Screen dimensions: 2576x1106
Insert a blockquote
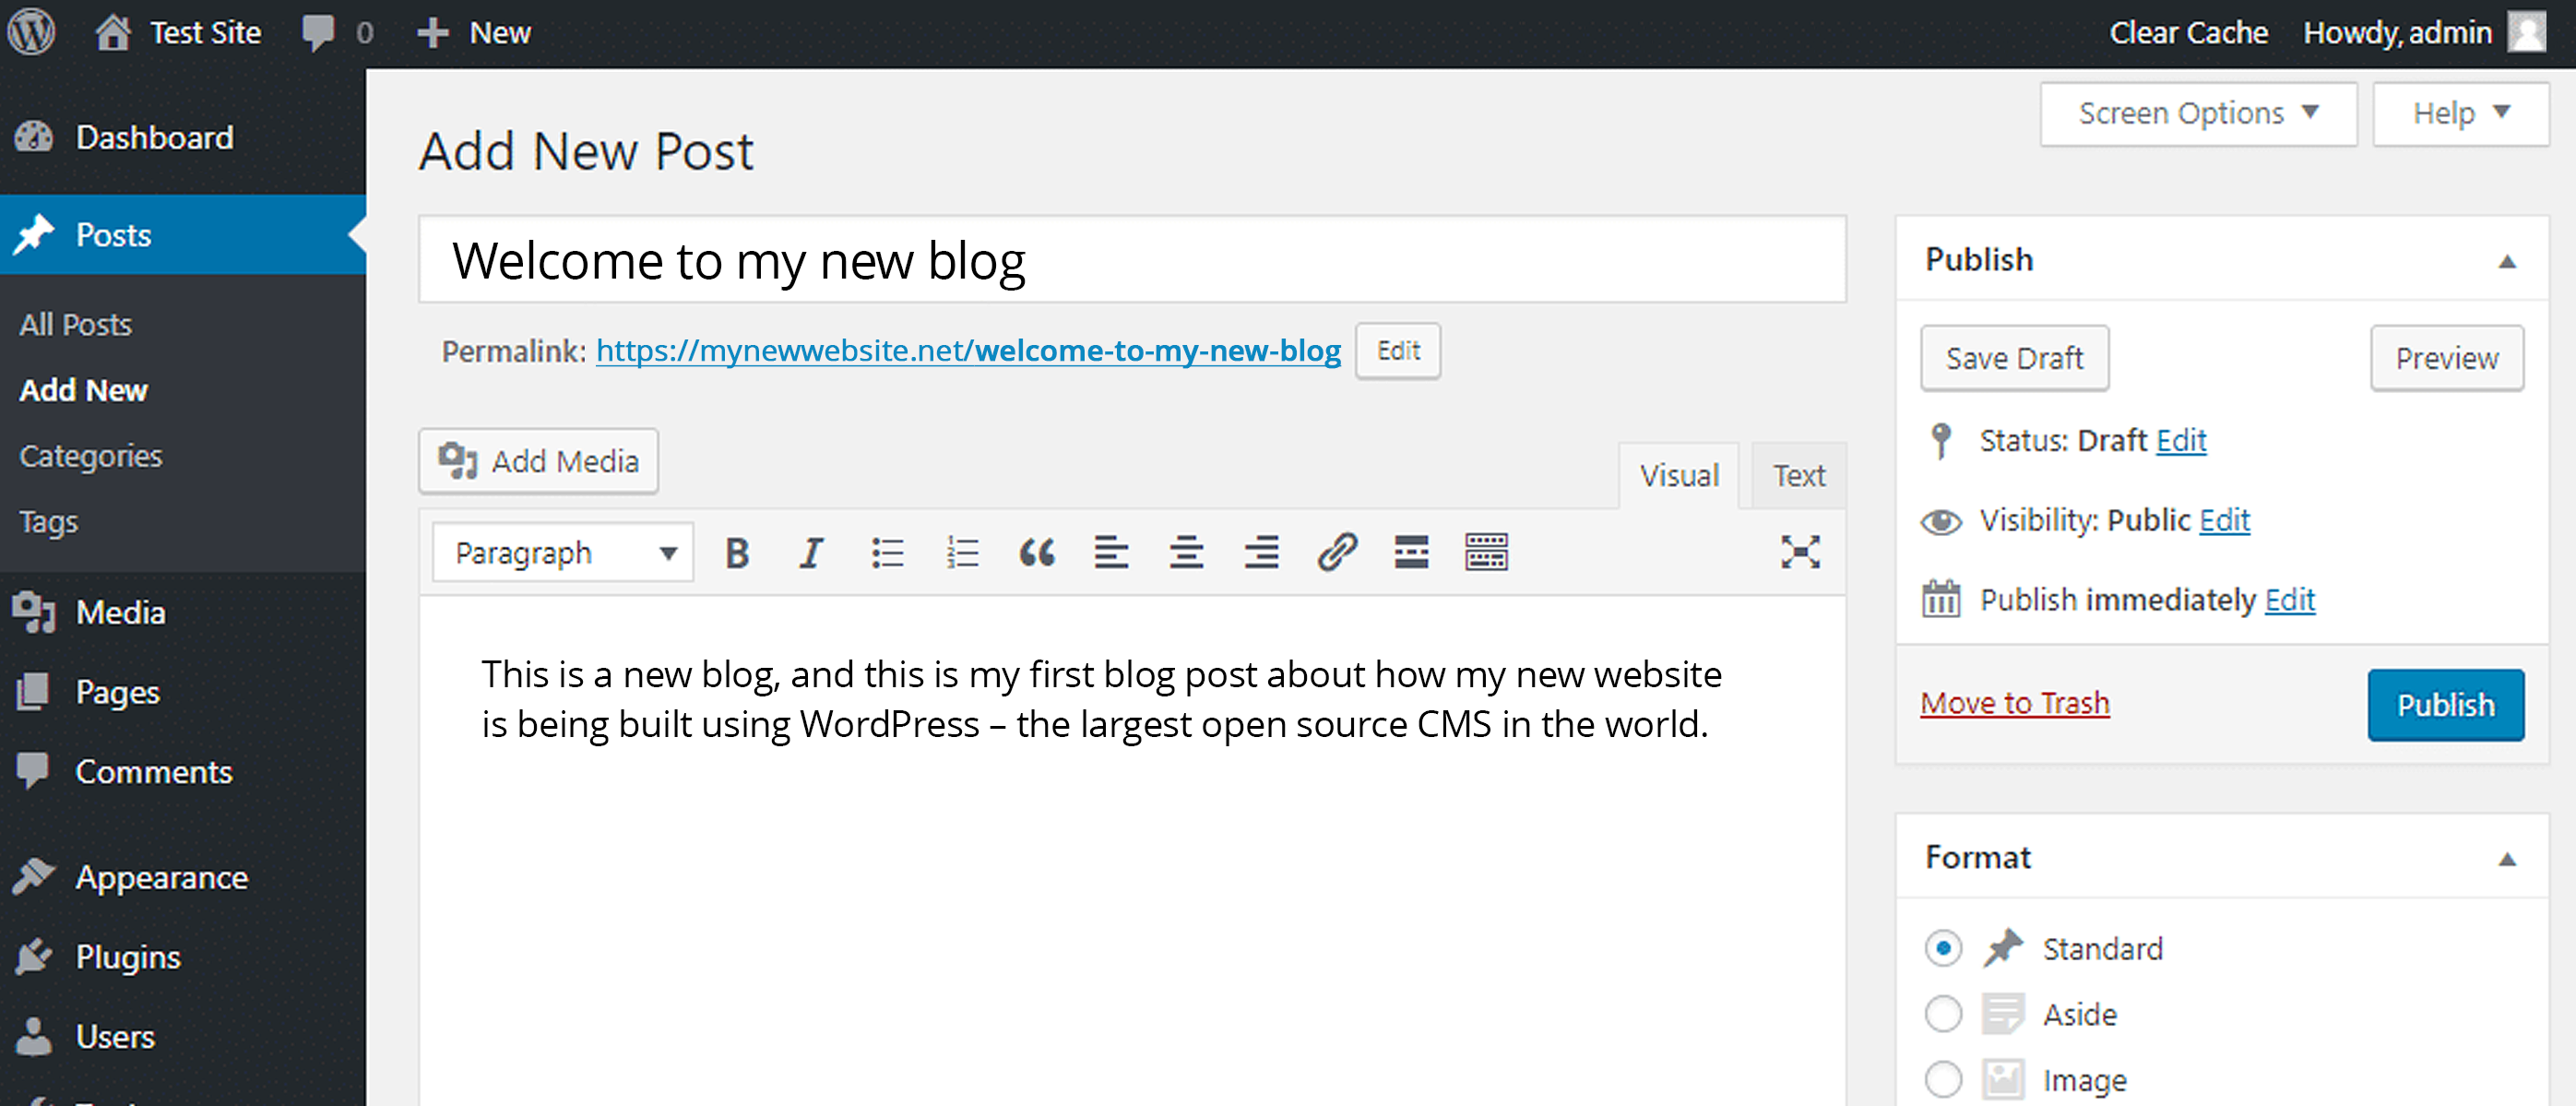click(x=1037, y=551)
